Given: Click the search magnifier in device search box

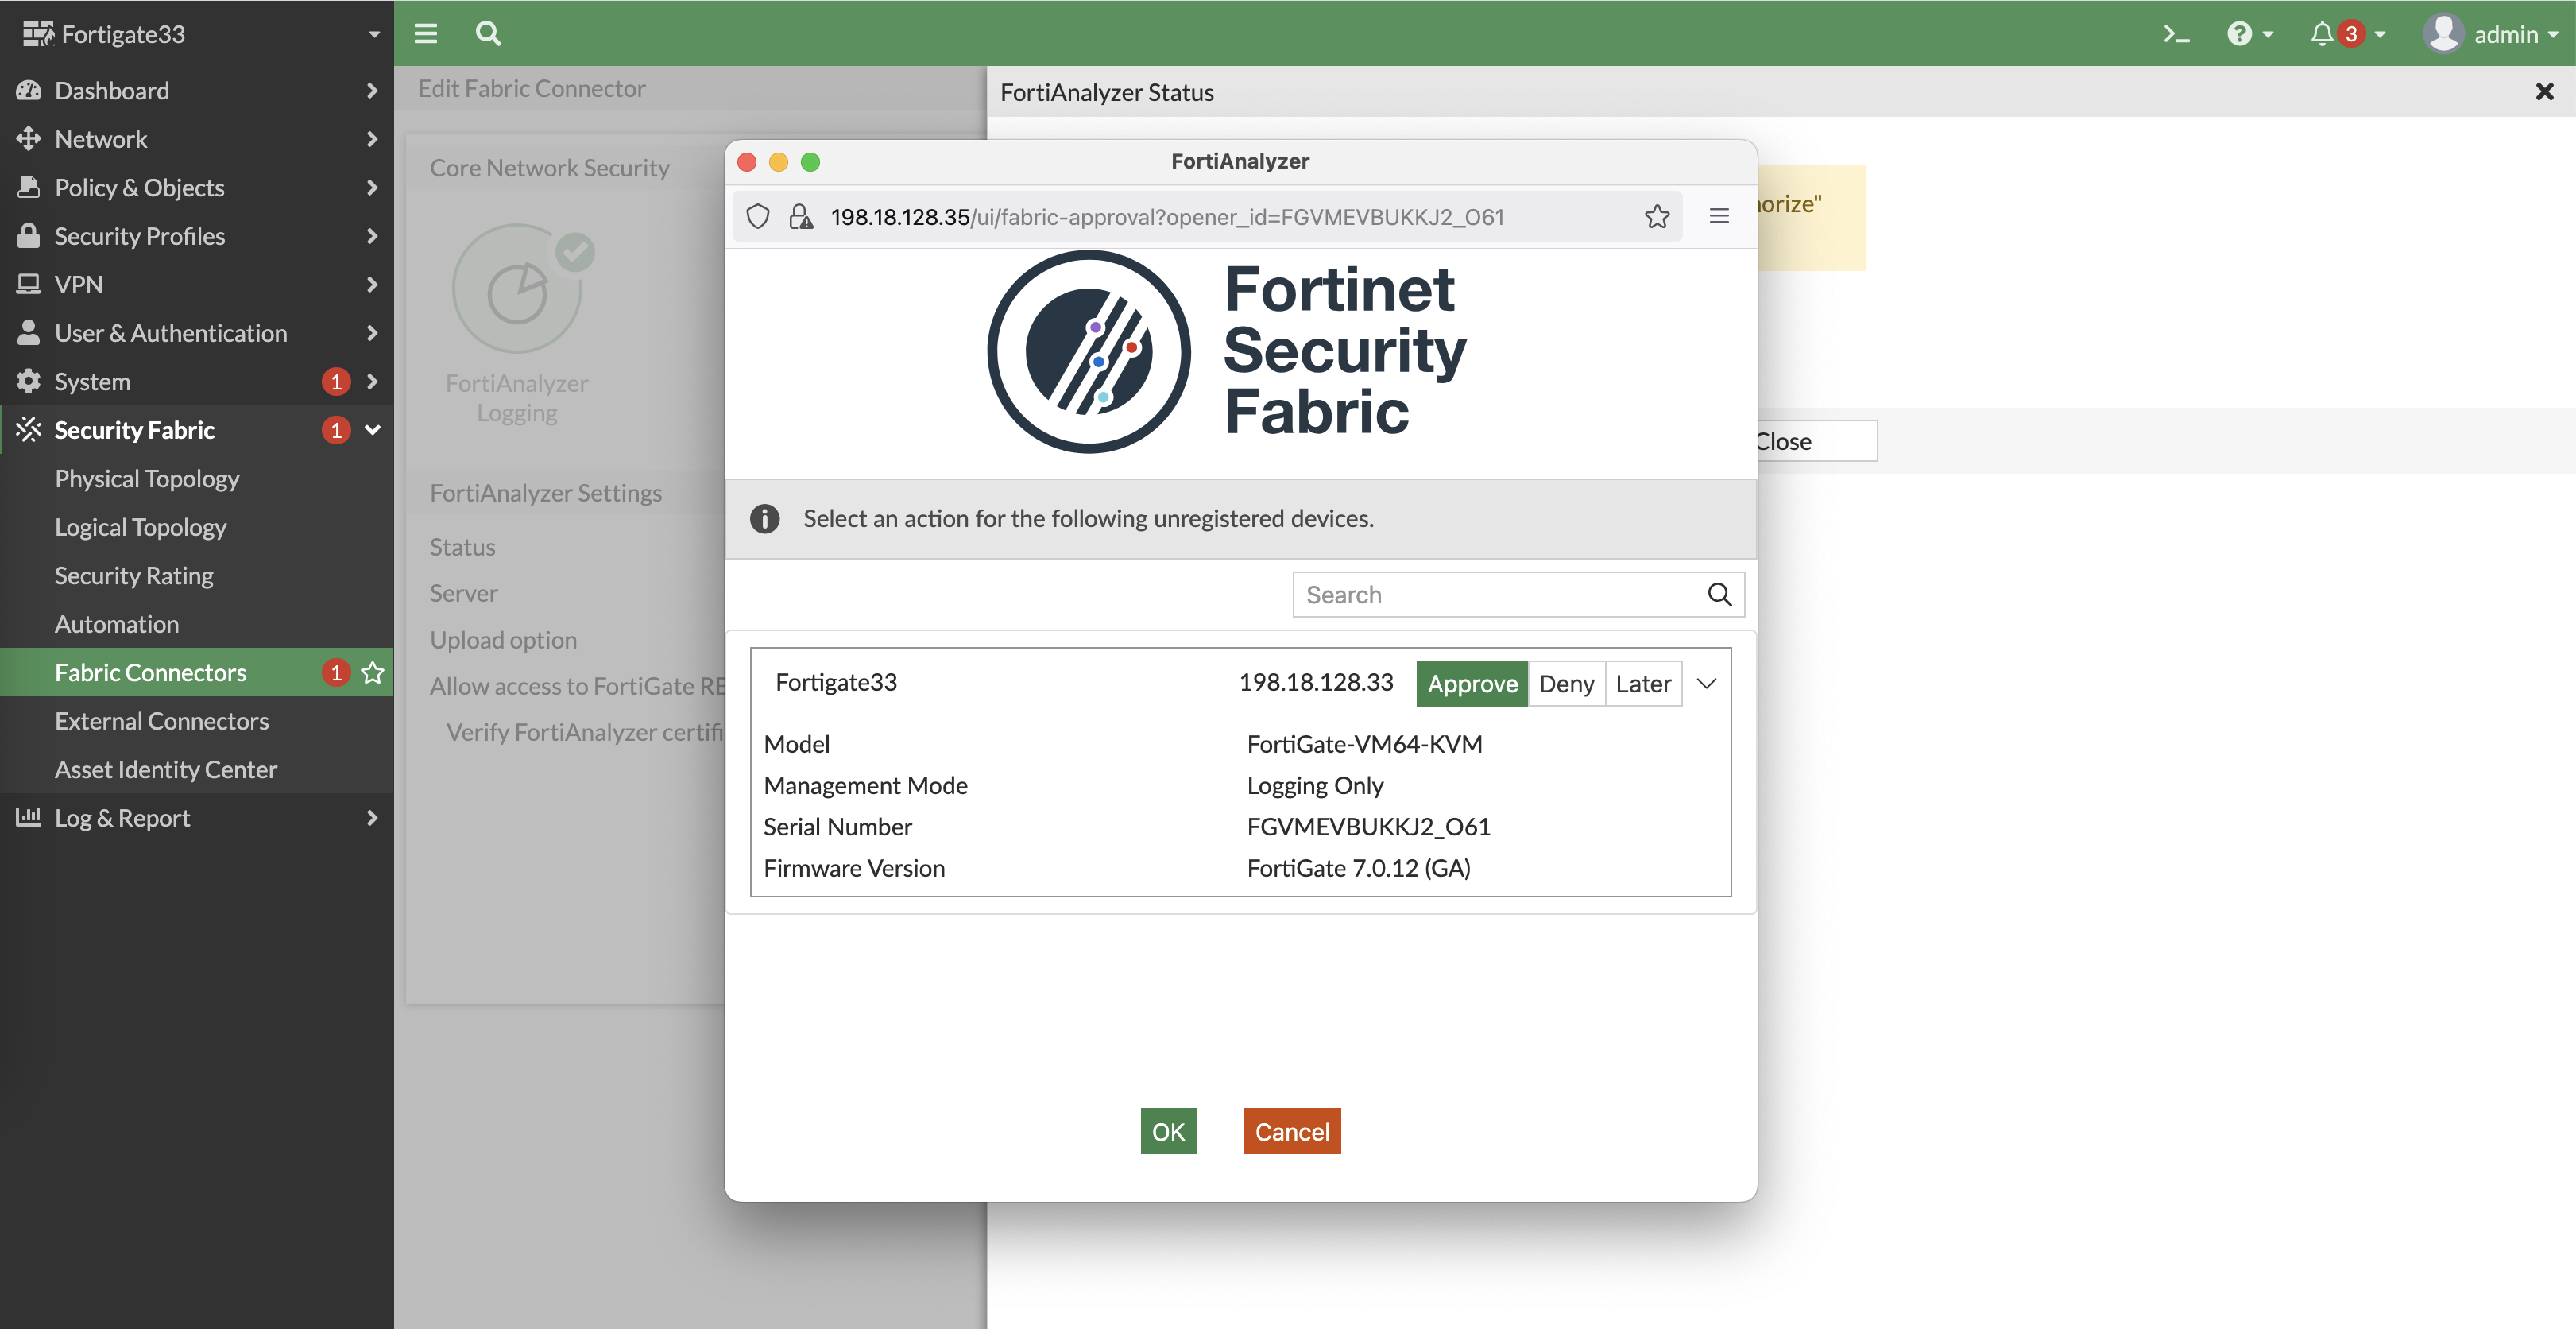Looking at the screenshot, I should point(1719,595).
